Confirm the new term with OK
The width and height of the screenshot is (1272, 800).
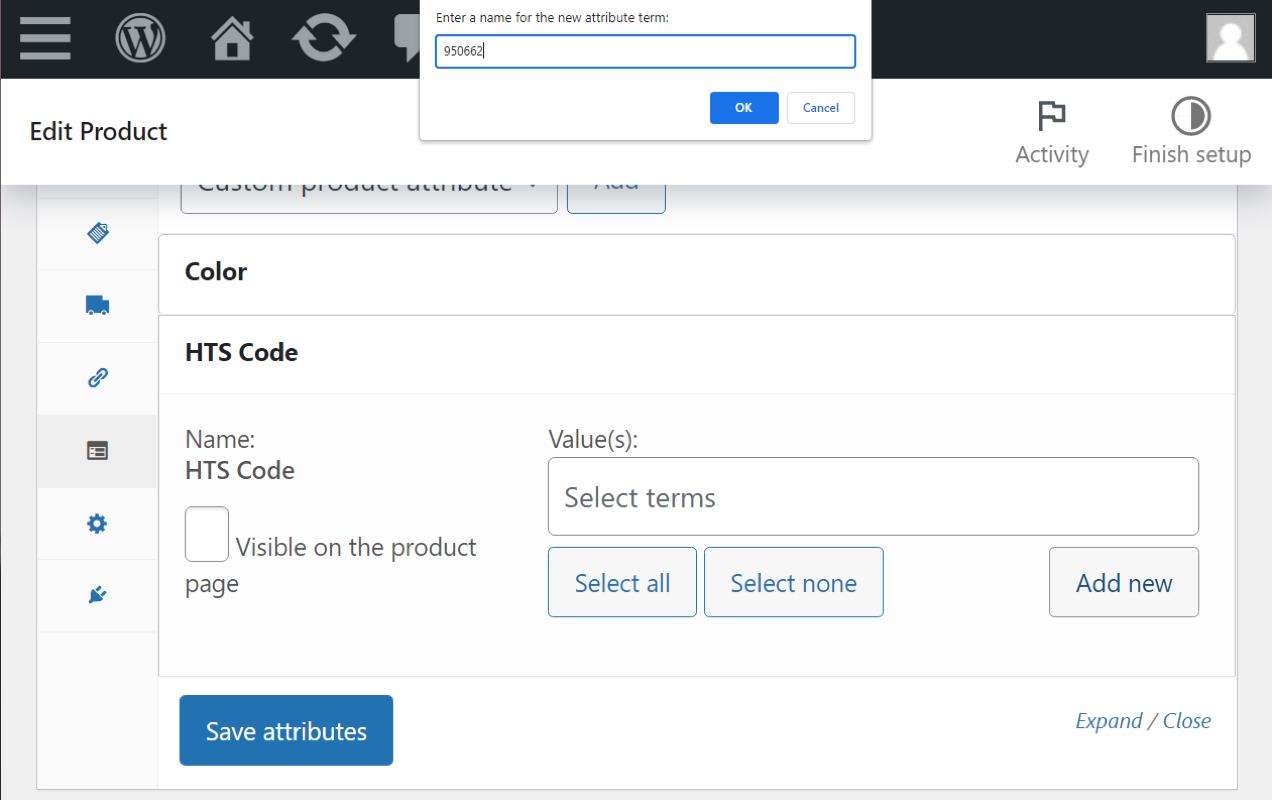point(744,108)
